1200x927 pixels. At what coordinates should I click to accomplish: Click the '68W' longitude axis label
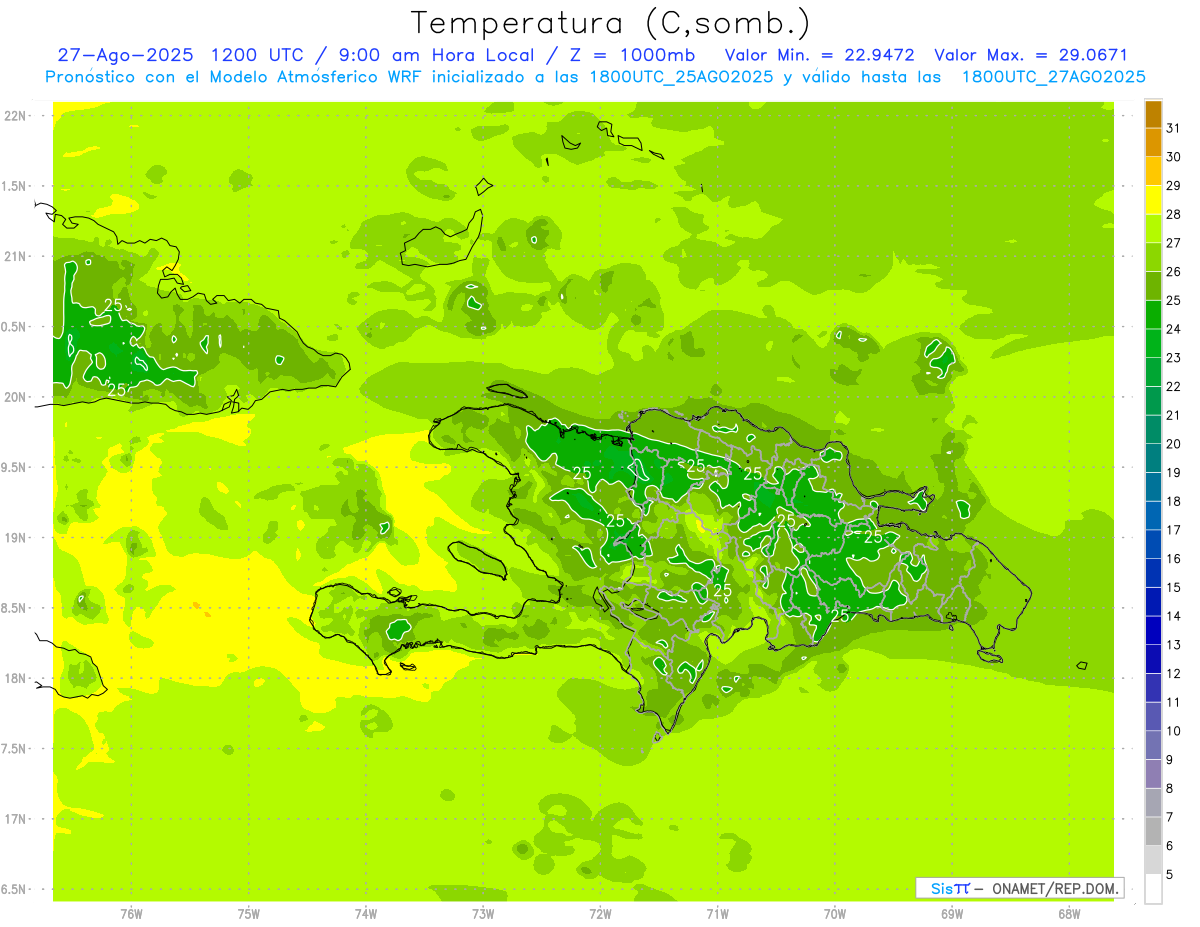(1069, 913)
